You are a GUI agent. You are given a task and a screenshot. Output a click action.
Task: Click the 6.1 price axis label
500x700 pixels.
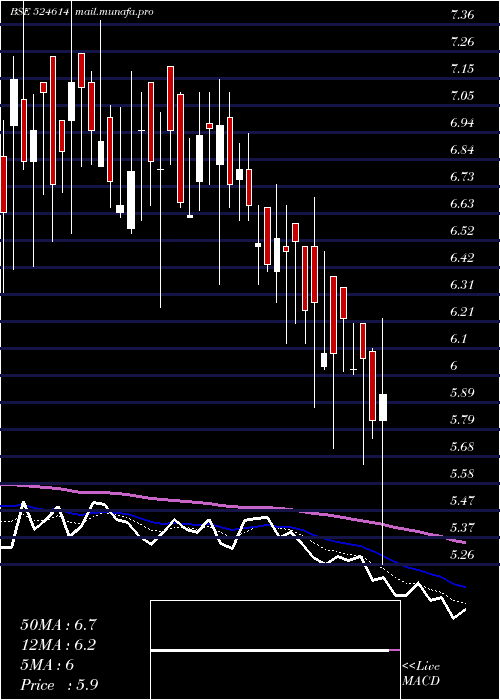click(458, 338)
